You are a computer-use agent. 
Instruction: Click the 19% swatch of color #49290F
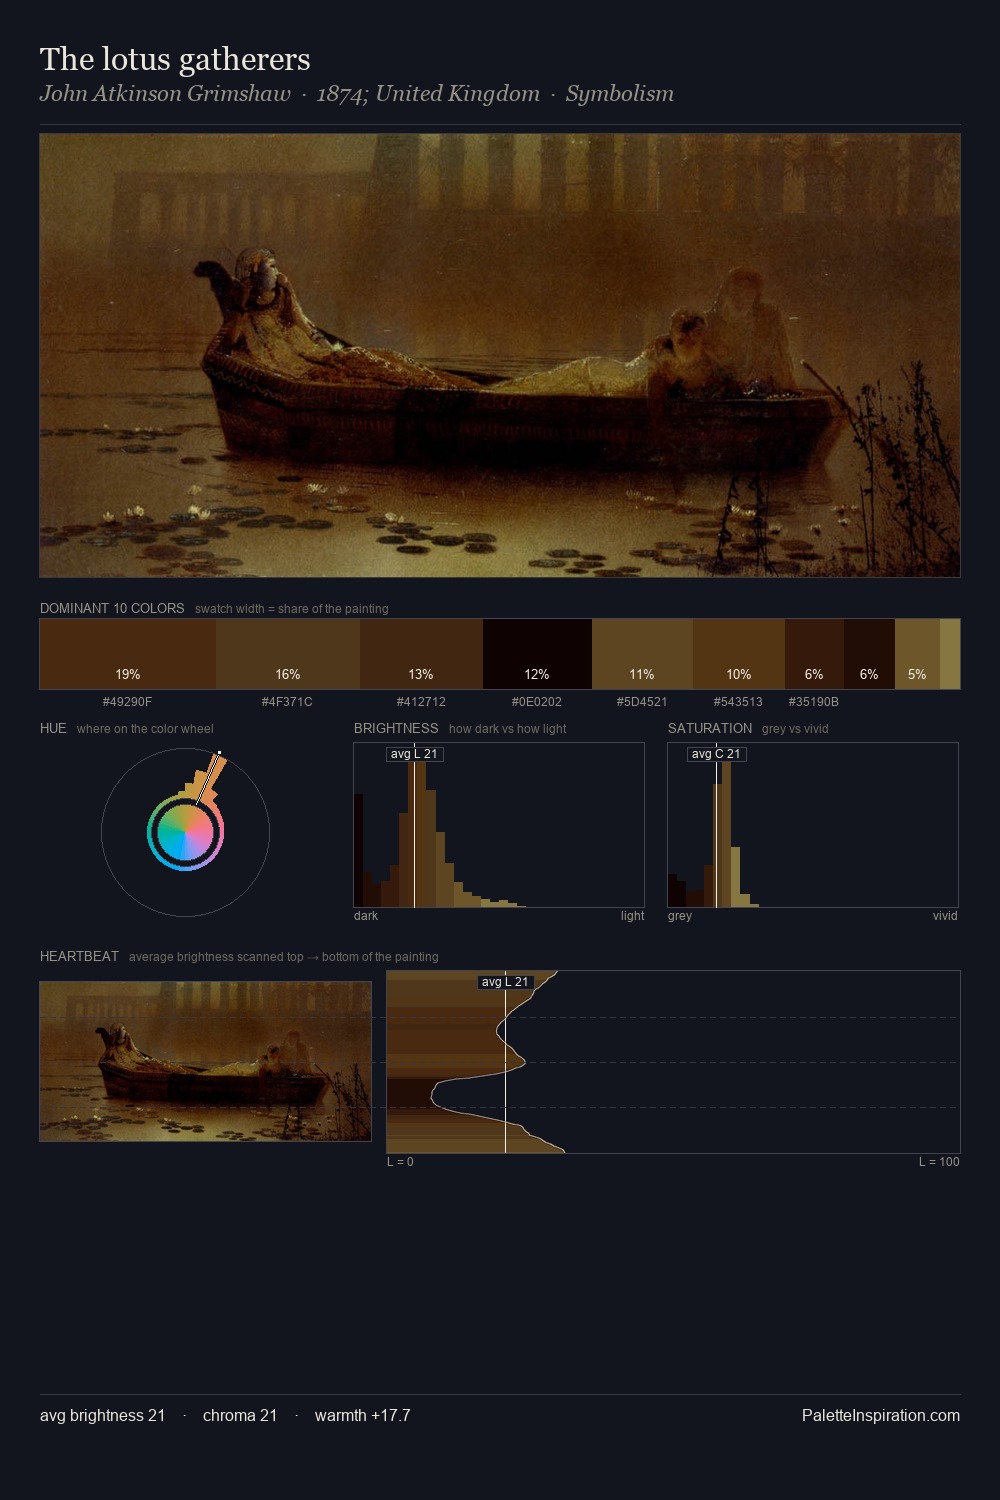pyautogui.click(x=128, y=654)
